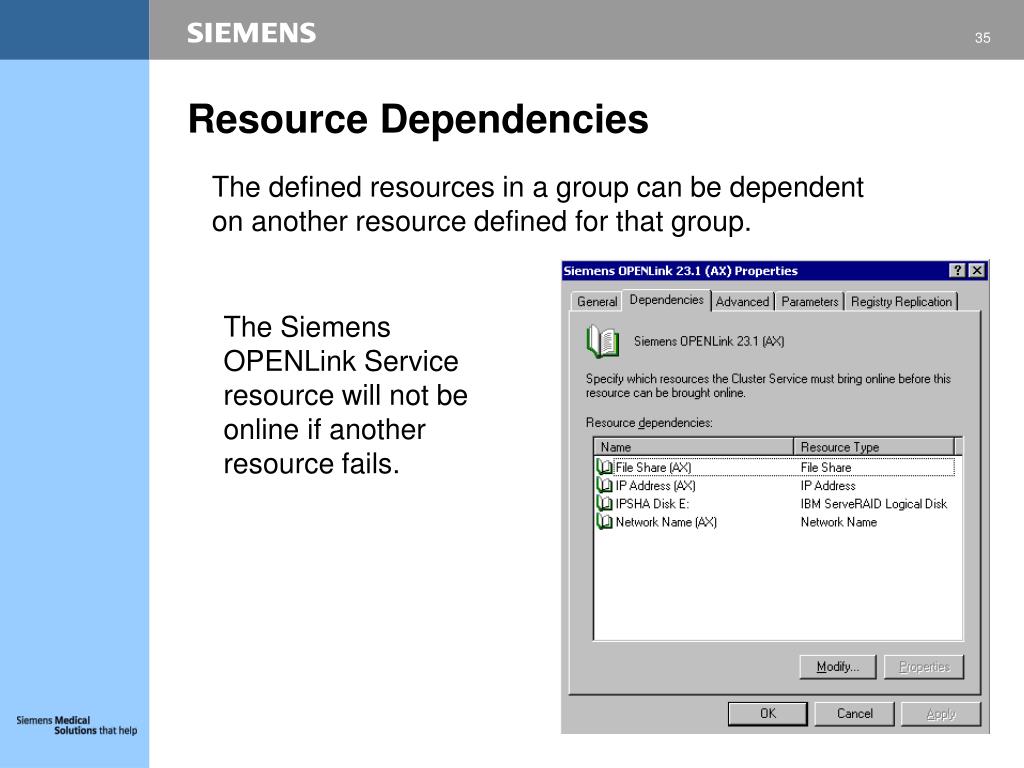The image size is (1024, 768).
Task: Select the IPSHA Disk E: dependency row
Action: click(775, 504)
